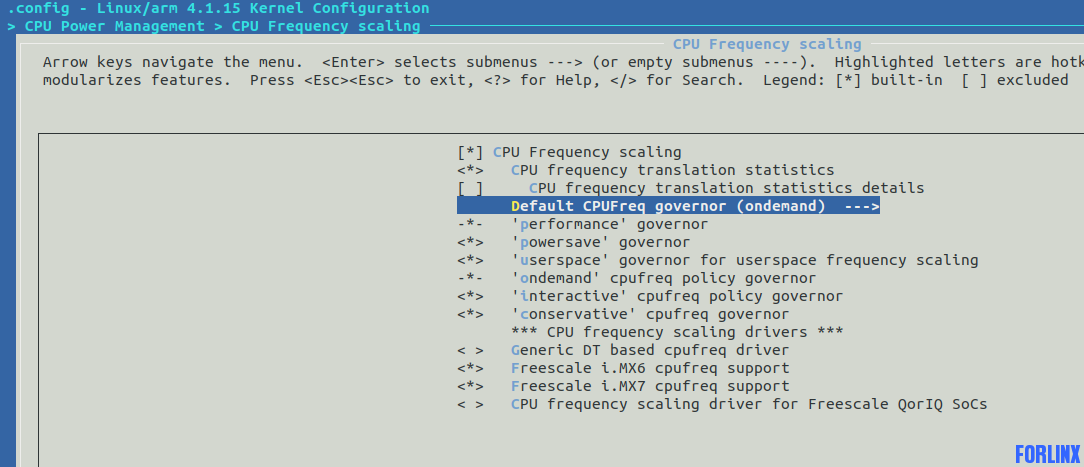
Task: Toggle the 'powersave' governor <*> marker
Action: [x=470, y=242]
